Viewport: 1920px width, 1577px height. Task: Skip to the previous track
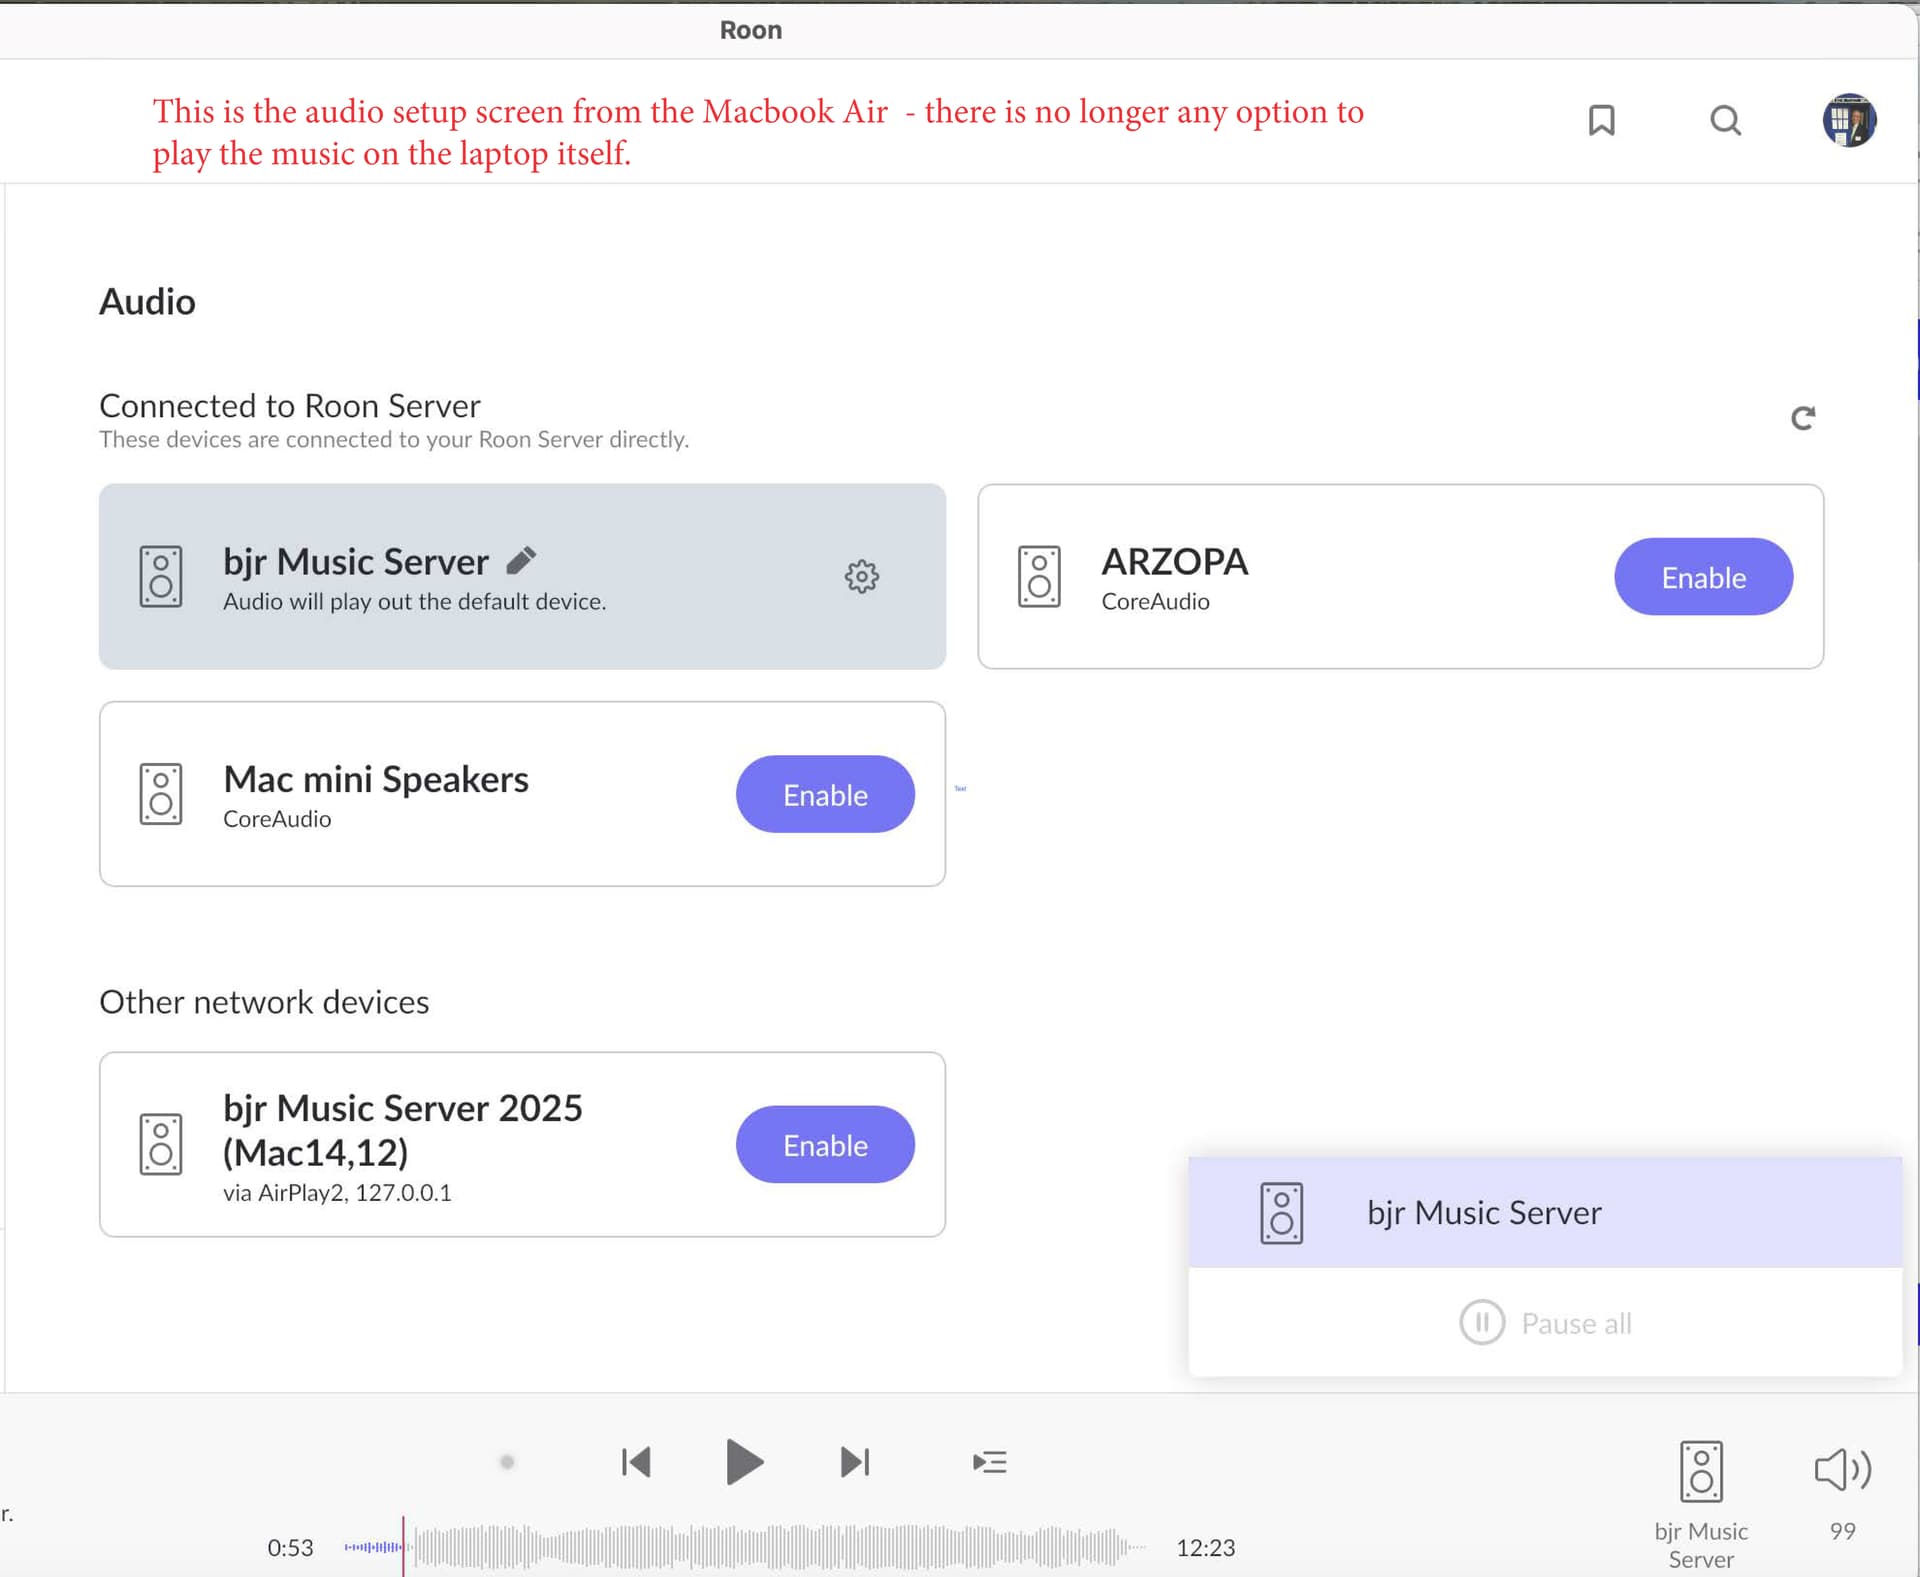click(x=636, y=1462)
